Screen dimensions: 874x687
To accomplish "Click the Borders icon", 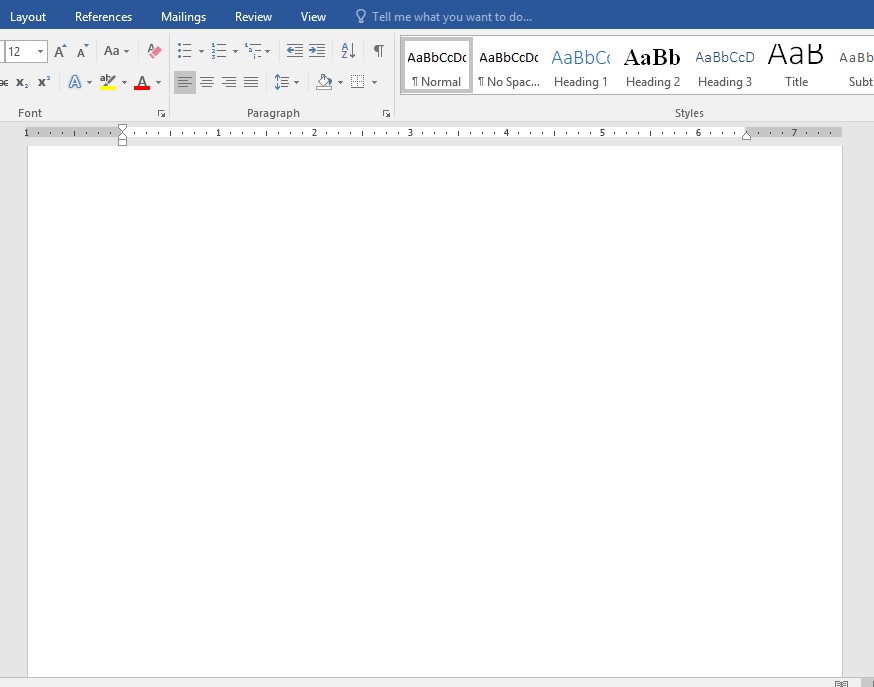I will pyautogui.click(x=357, y=82).
